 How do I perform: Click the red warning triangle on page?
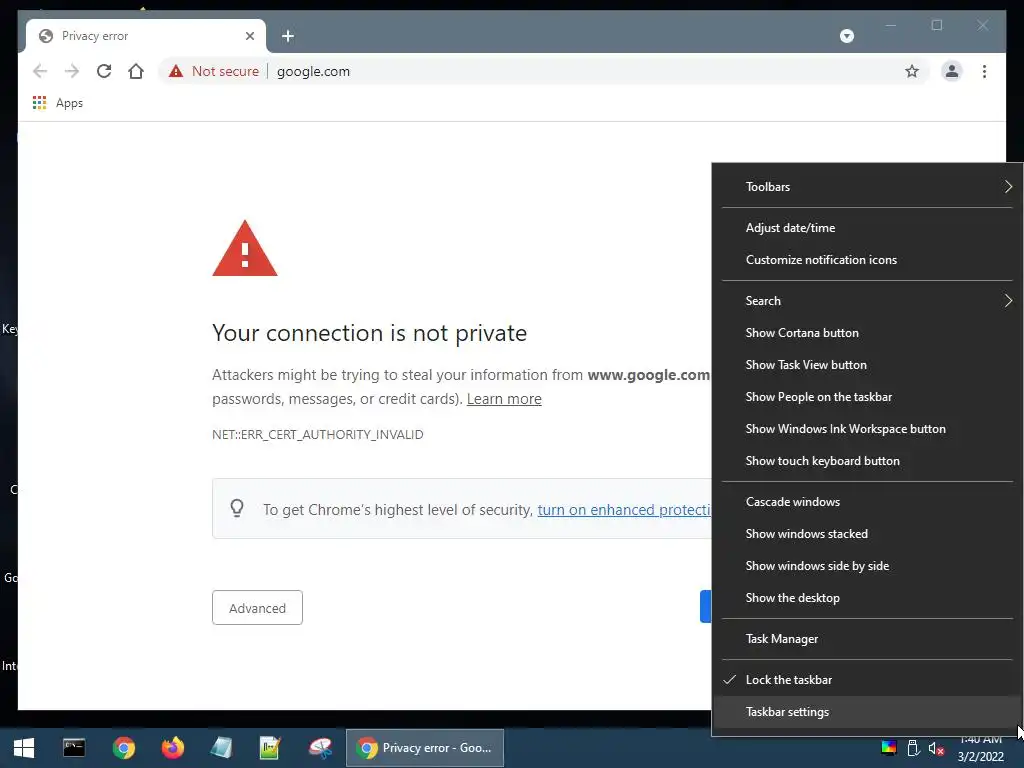pos(245,249)
